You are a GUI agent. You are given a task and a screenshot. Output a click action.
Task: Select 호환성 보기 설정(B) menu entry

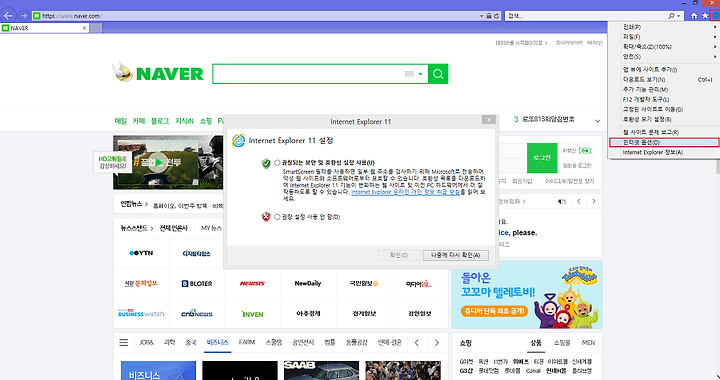pyautogui.click(x=664, y=119)
